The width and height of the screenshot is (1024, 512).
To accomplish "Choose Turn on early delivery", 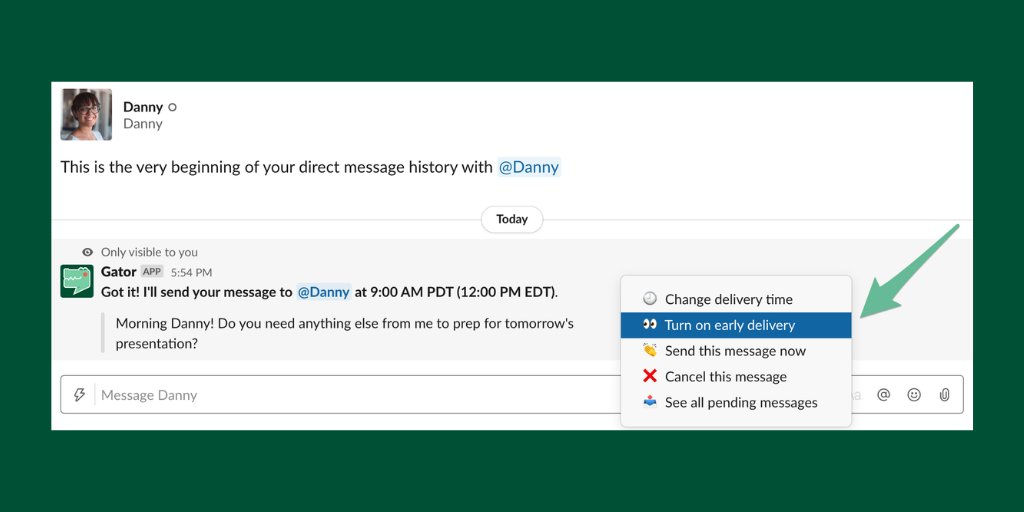I will pyautogui.click(x=736, y=325).
